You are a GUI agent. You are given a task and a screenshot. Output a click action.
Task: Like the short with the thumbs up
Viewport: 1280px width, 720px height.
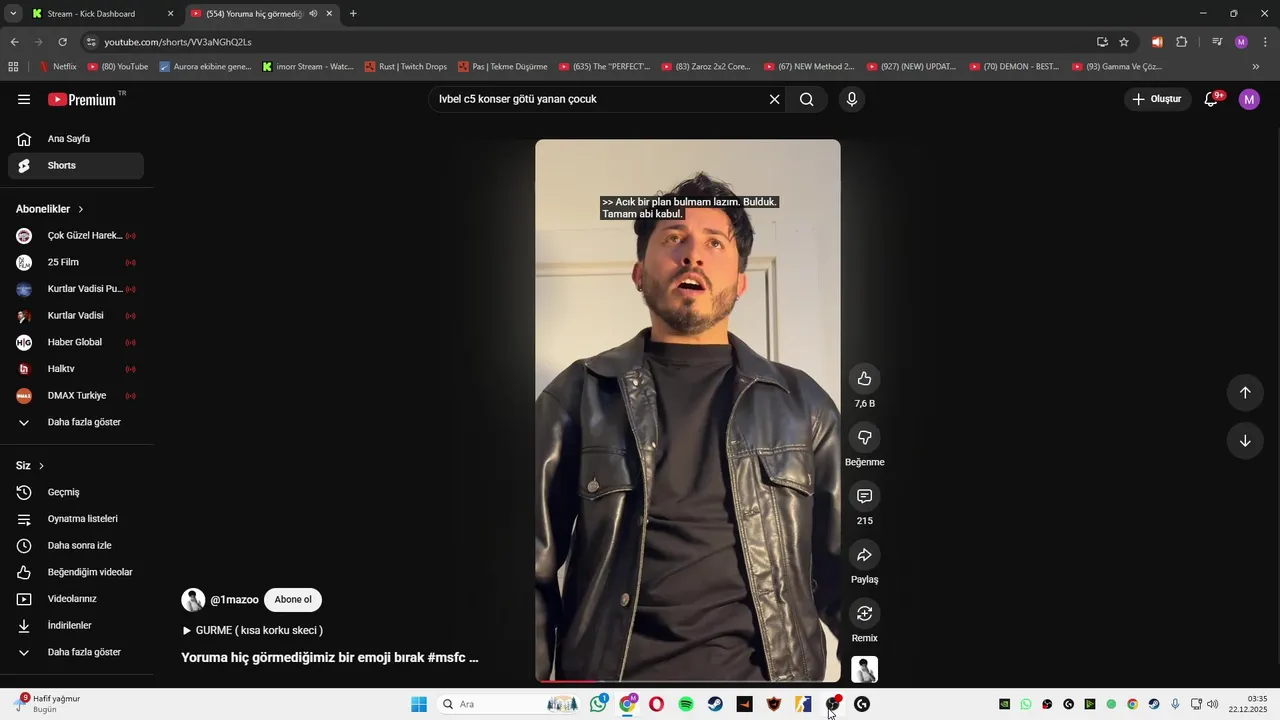coord(865,378)
